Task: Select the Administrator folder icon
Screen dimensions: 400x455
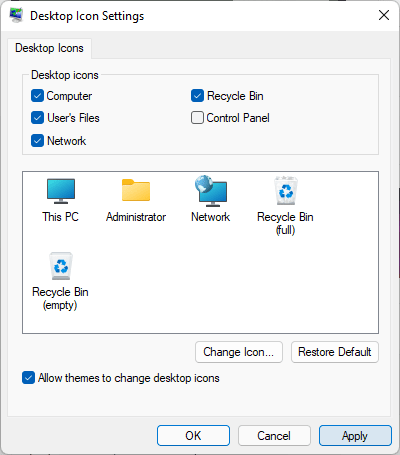Action: 136,190
